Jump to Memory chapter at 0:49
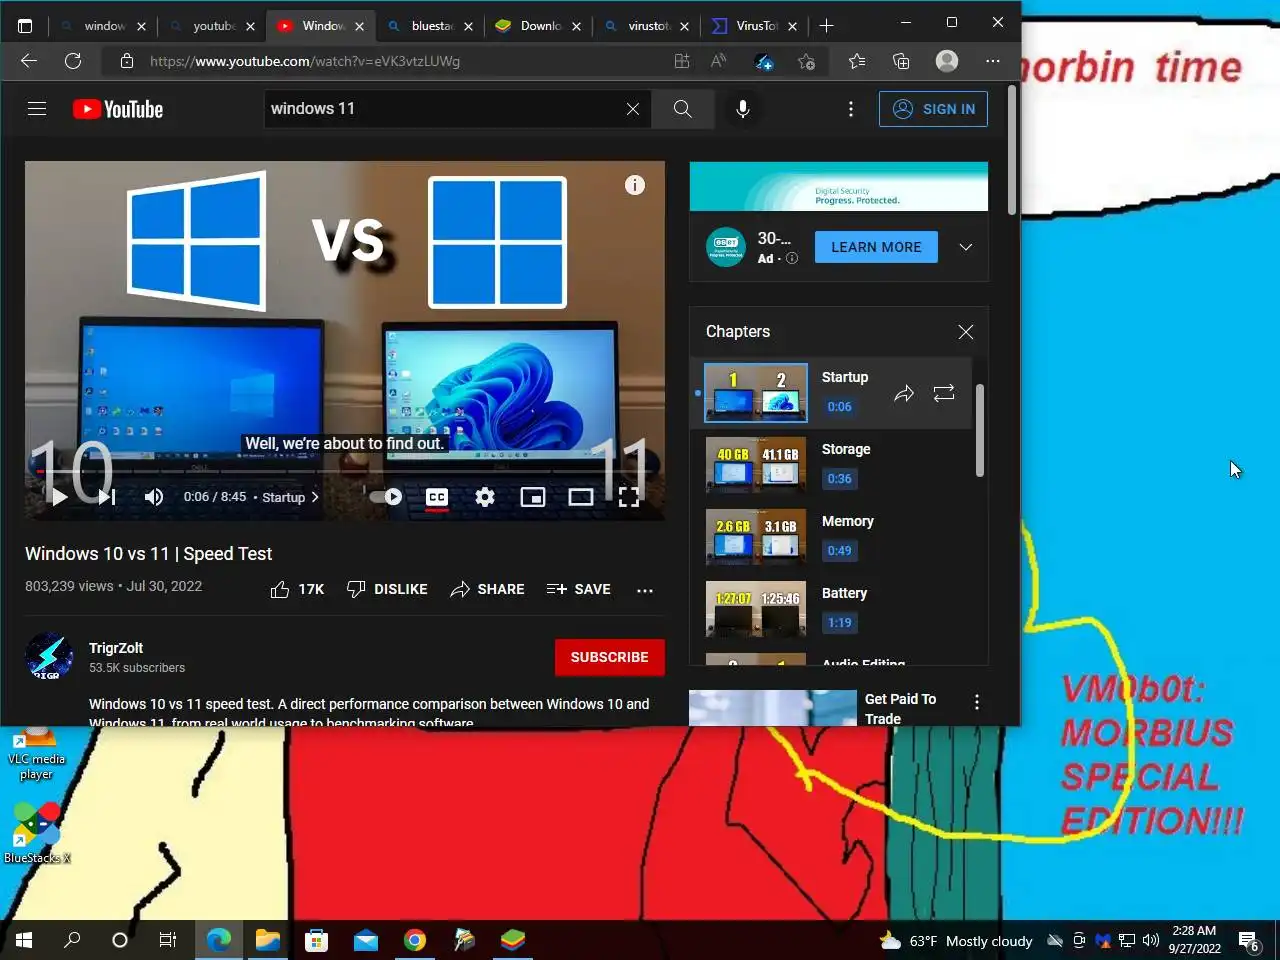Screen dimensions: 1280x960 tap(840, 551)
